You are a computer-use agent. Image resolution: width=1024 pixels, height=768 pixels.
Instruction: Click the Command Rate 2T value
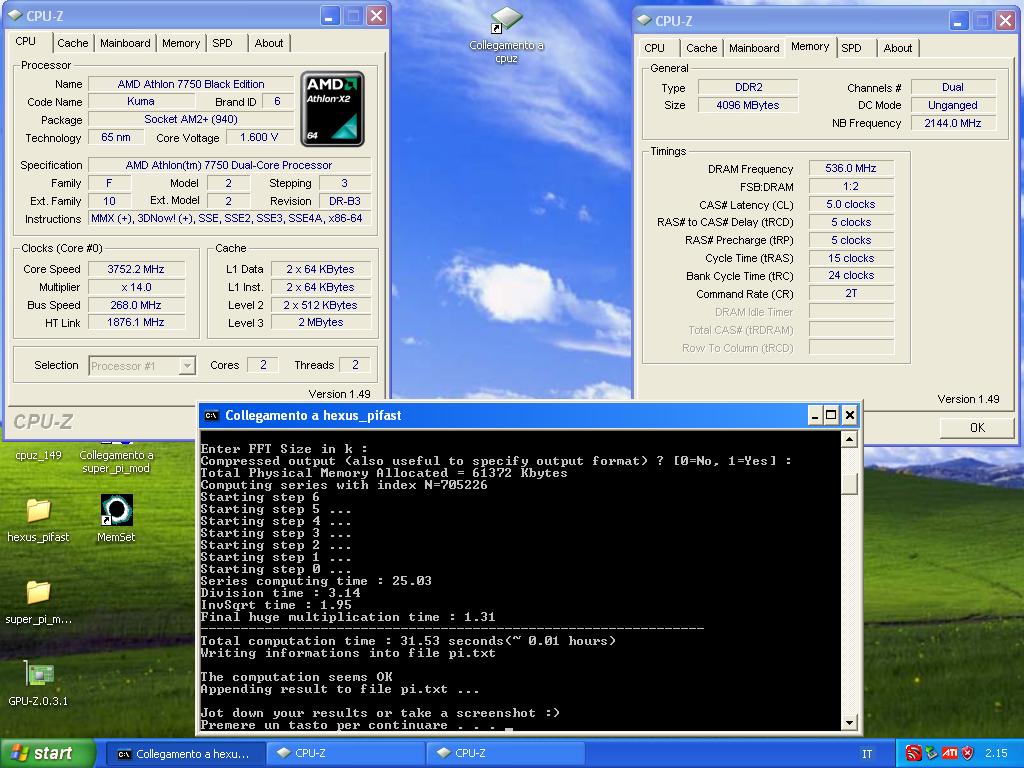pyautogui.click(x=851, y=294)
